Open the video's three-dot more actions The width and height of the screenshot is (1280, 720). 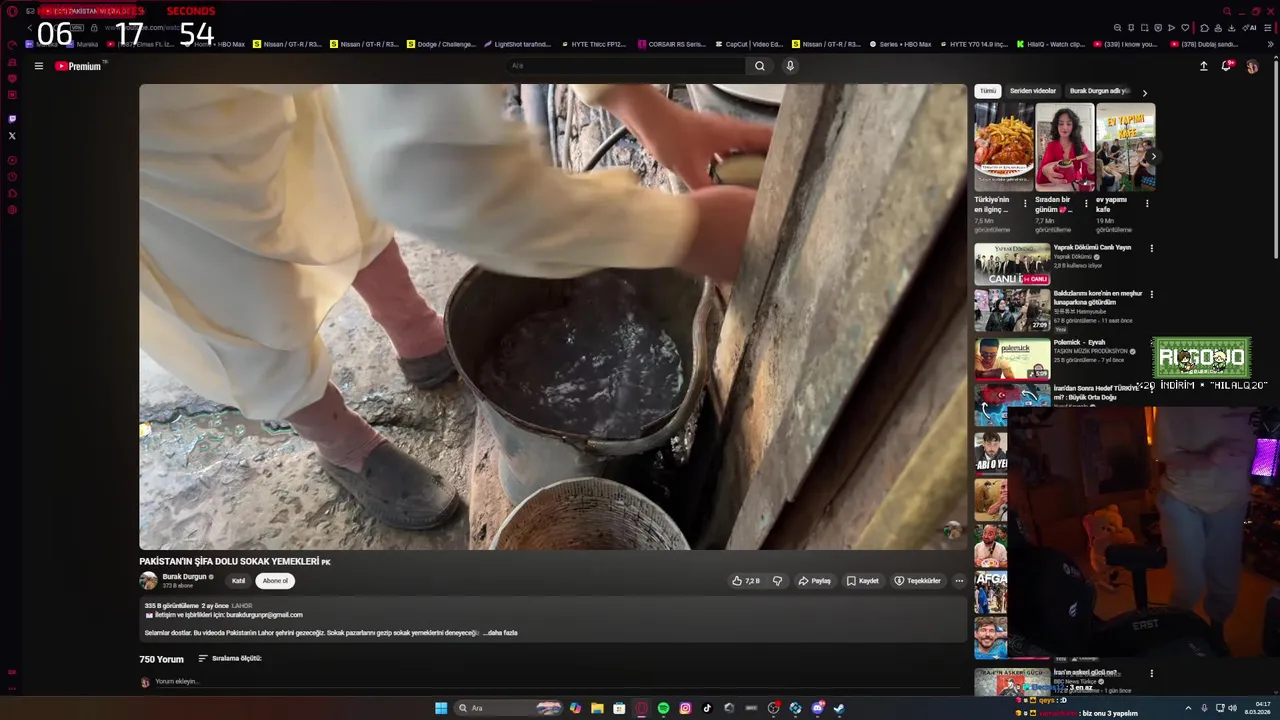(x=959, y=581)
